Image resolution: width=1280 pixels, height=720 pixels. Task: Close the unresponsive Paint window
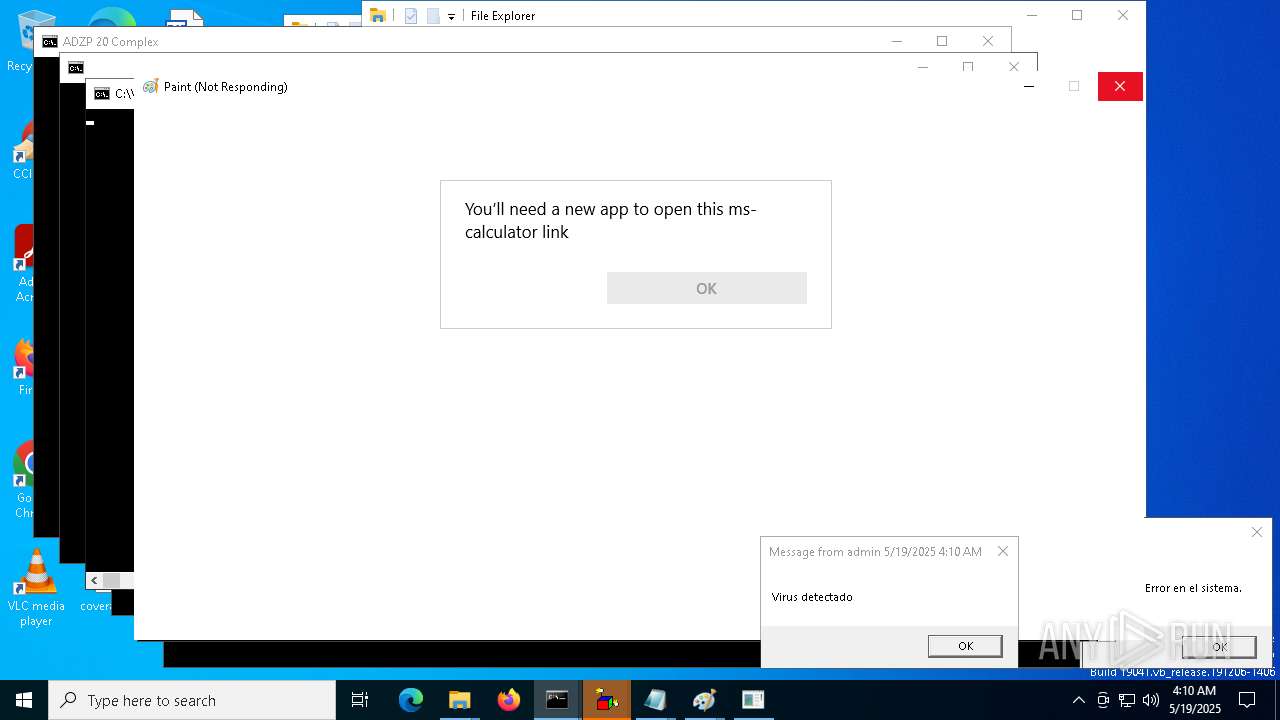1120,86
